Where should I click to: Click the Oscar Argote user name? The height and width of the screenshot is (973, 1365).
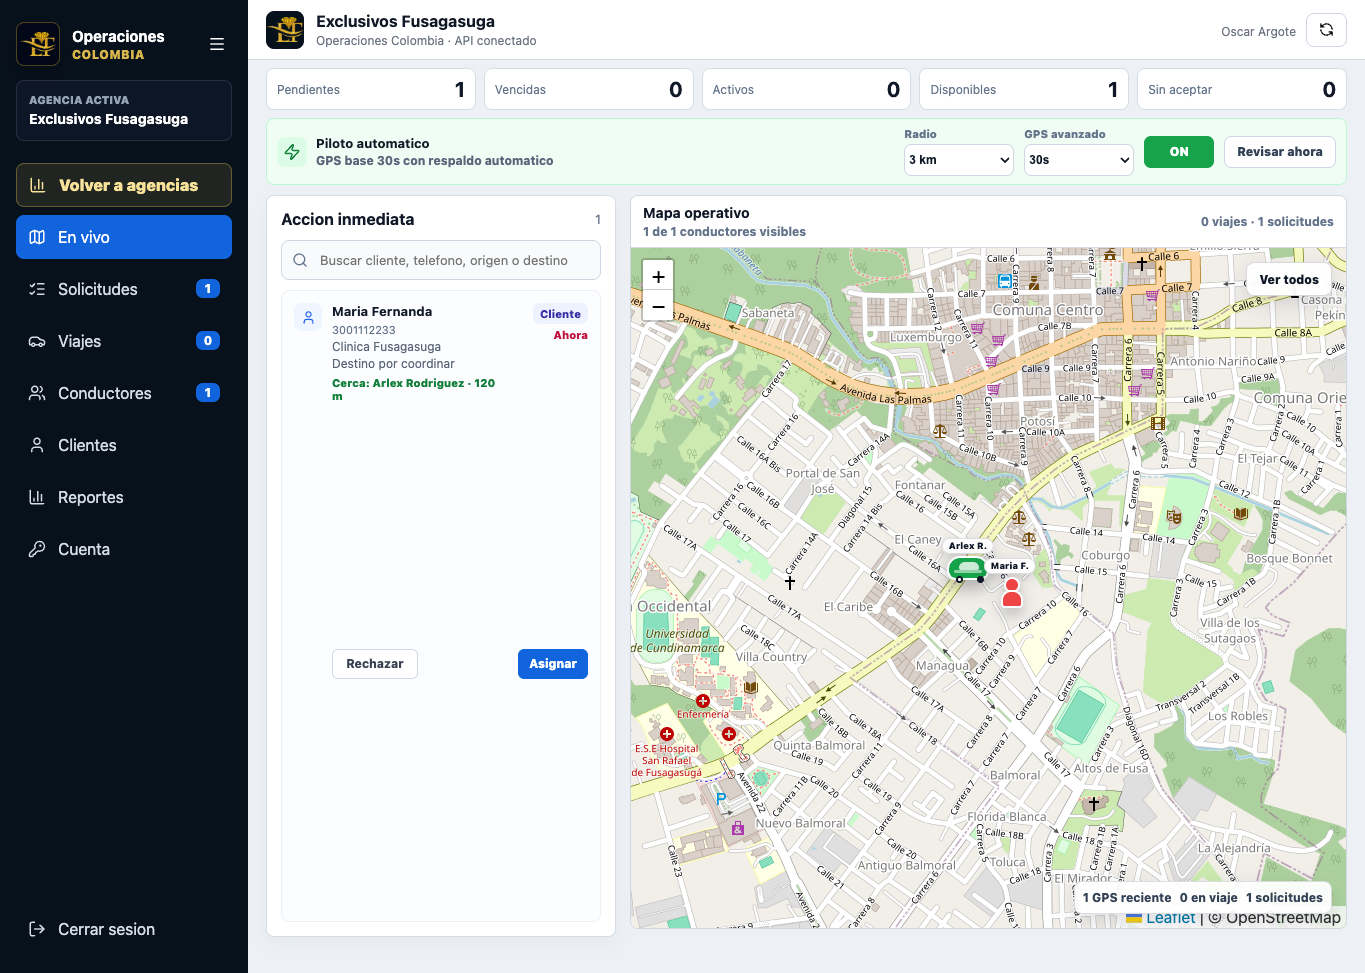(1258, 32)
